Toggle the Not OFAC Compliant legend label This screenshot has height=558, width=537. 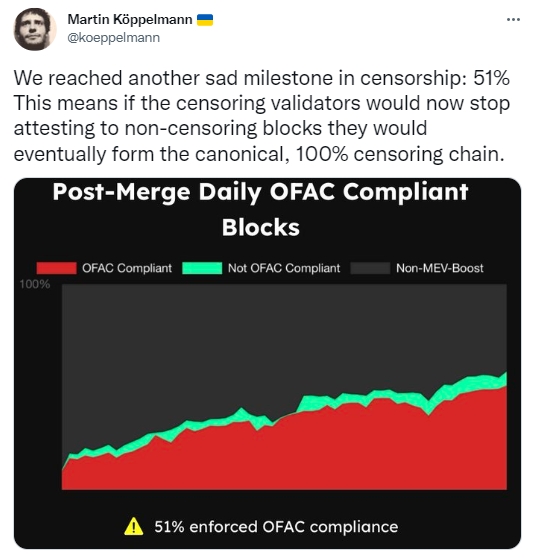pyautogui.click(x=284, y=268)
